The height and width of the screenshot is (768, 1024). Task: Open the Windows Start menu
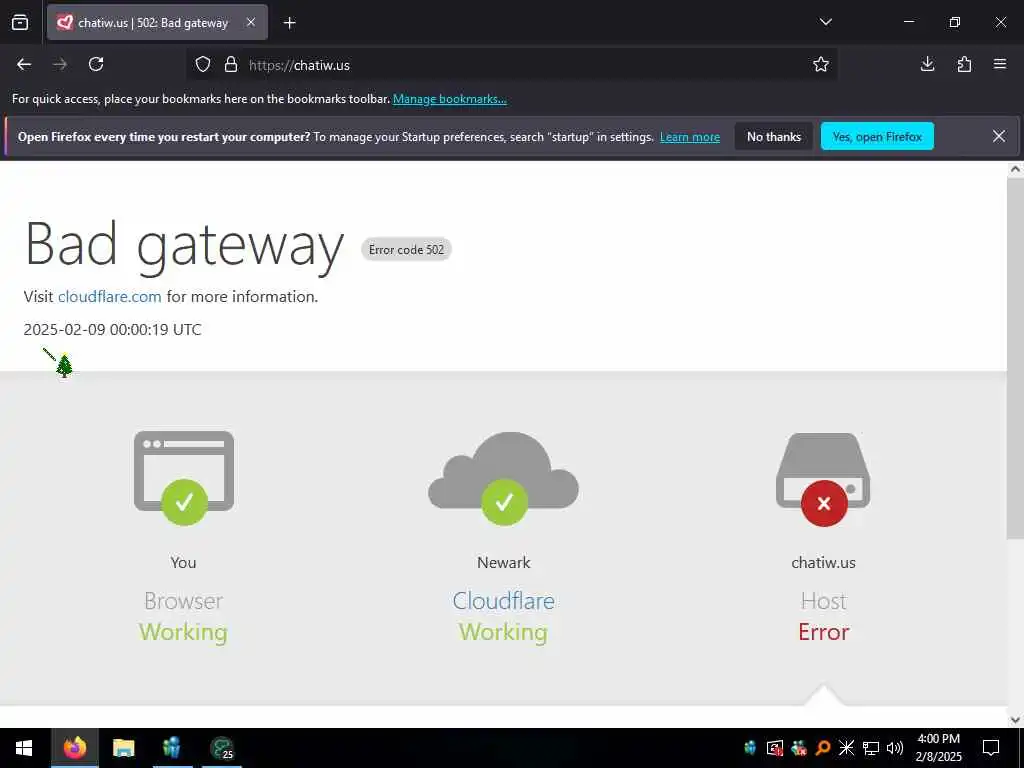point(24,748)
